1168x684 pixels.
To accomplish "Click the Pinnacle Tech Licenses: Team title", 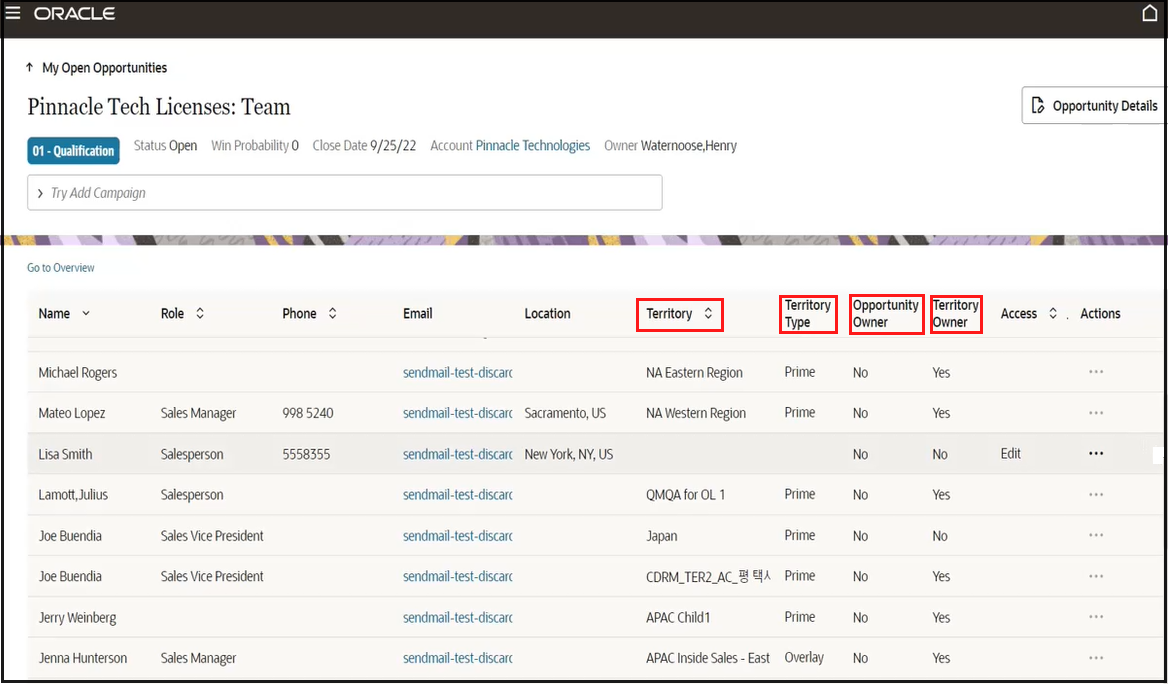I will click(159, 107).
